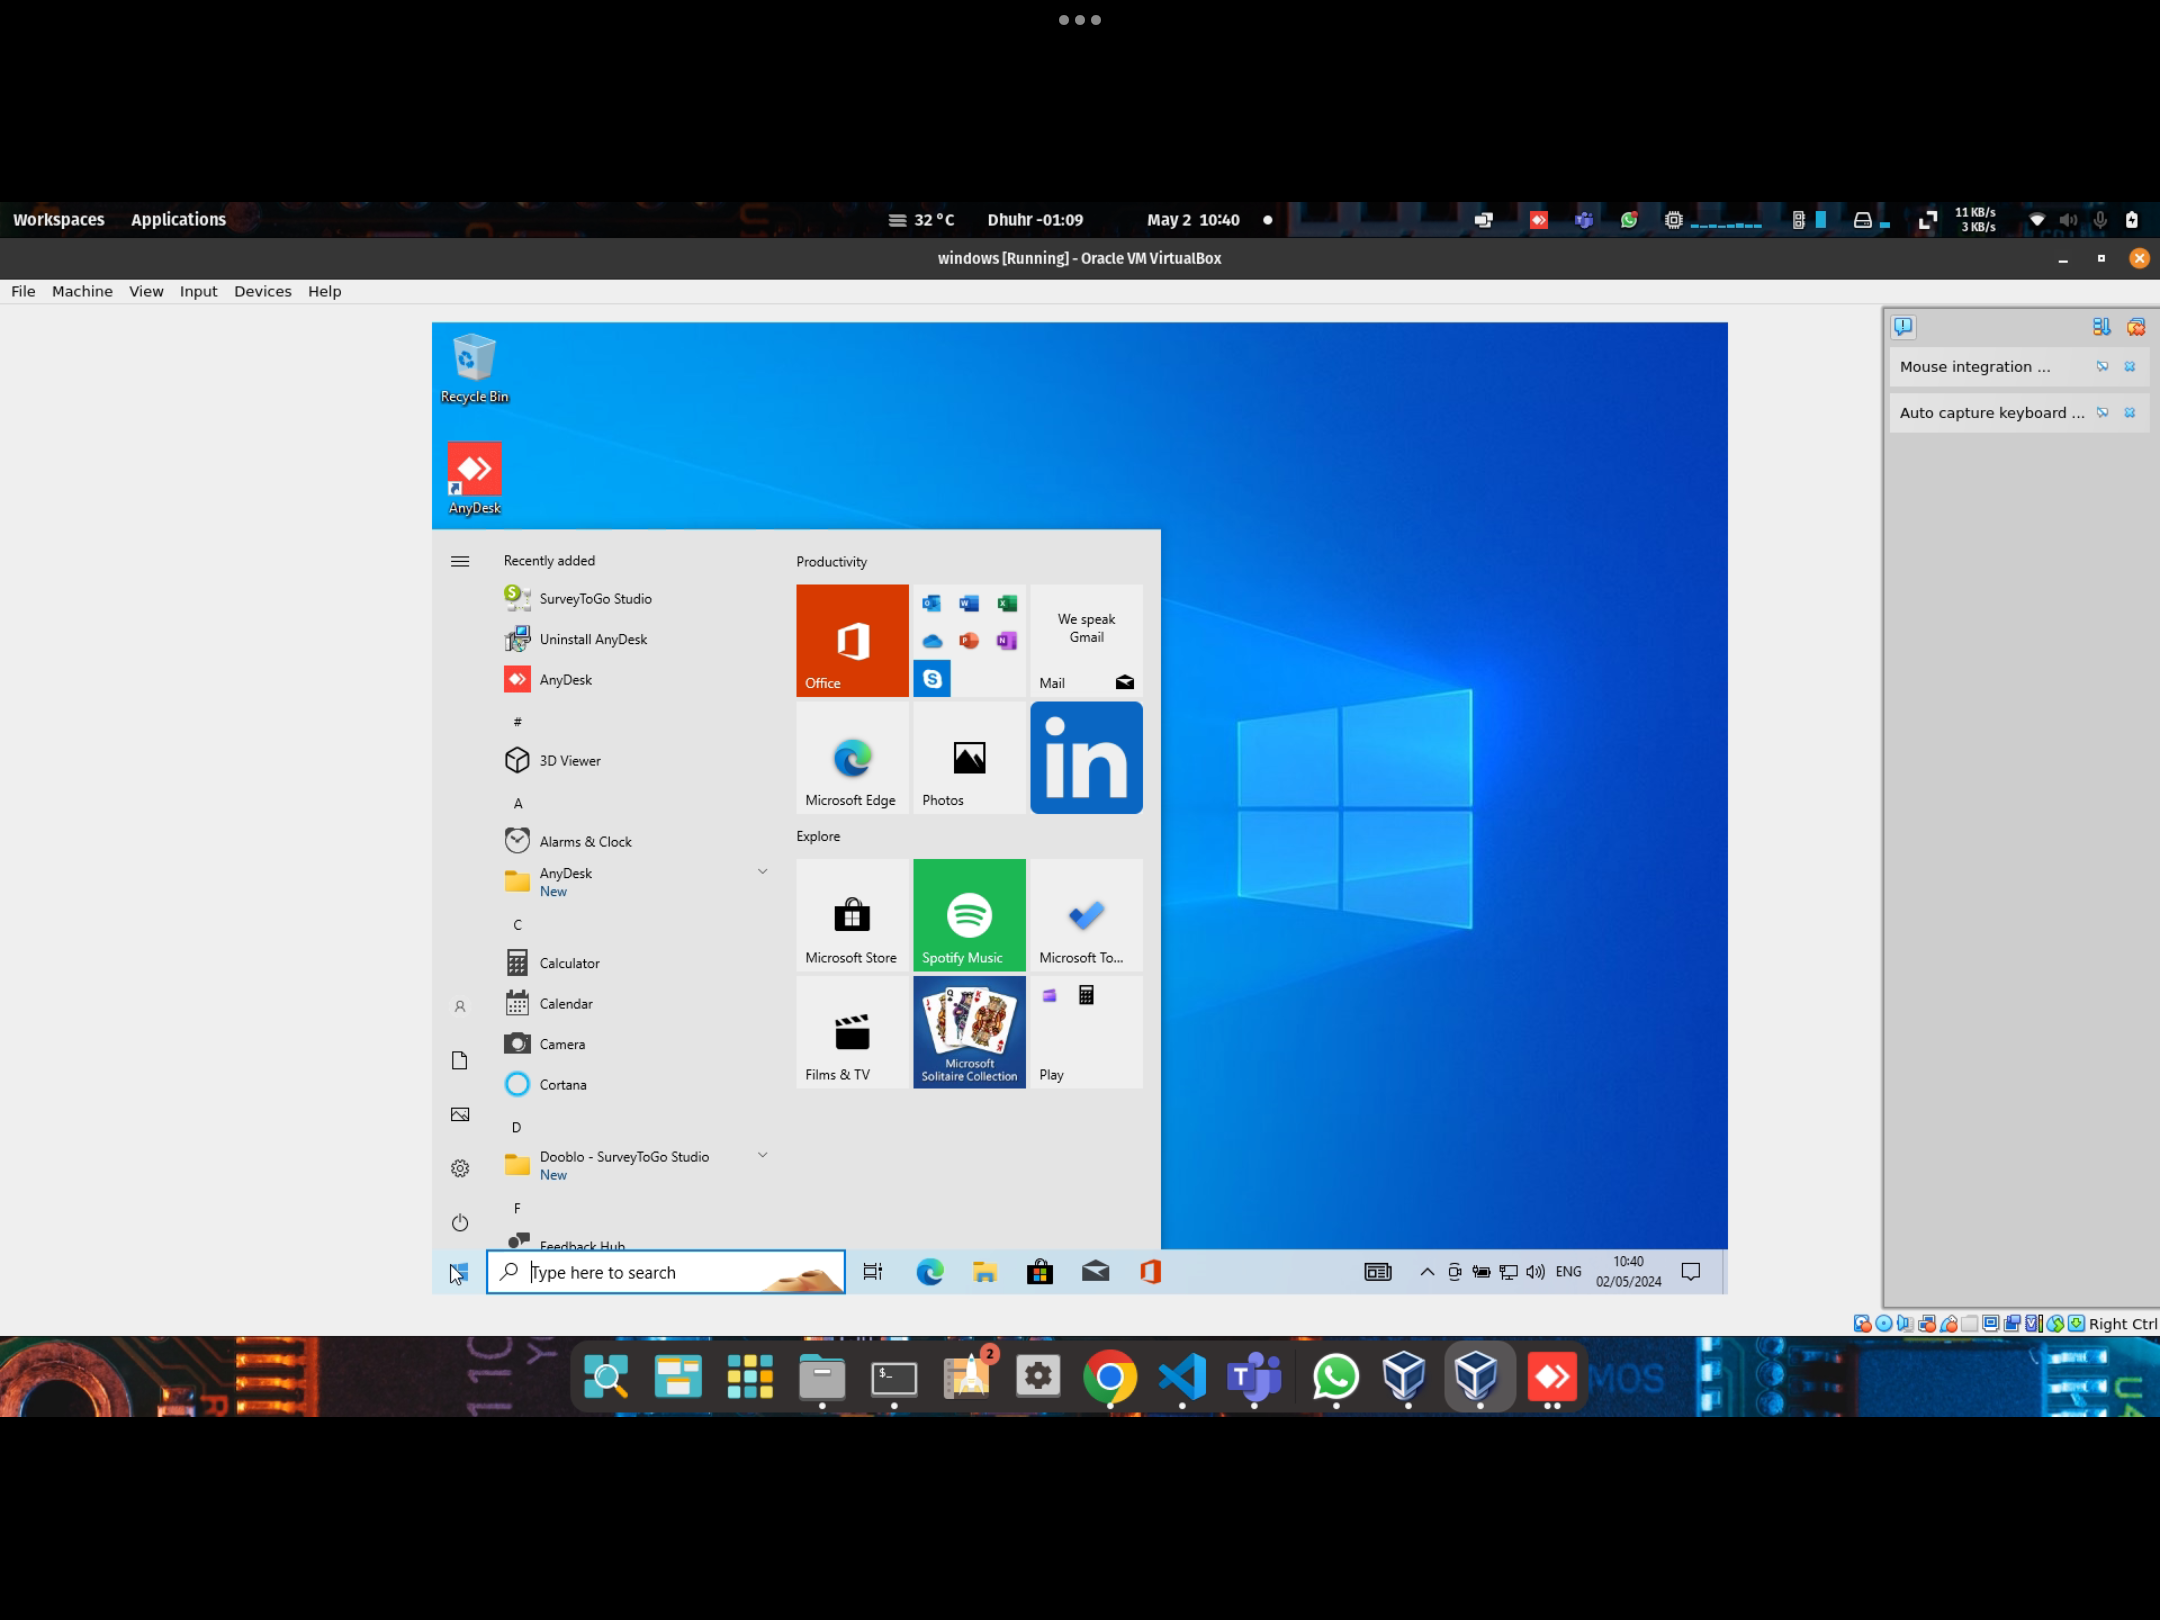
Task: Open the Devices menu in VirtualBox
Action: [x=262, y=291]
